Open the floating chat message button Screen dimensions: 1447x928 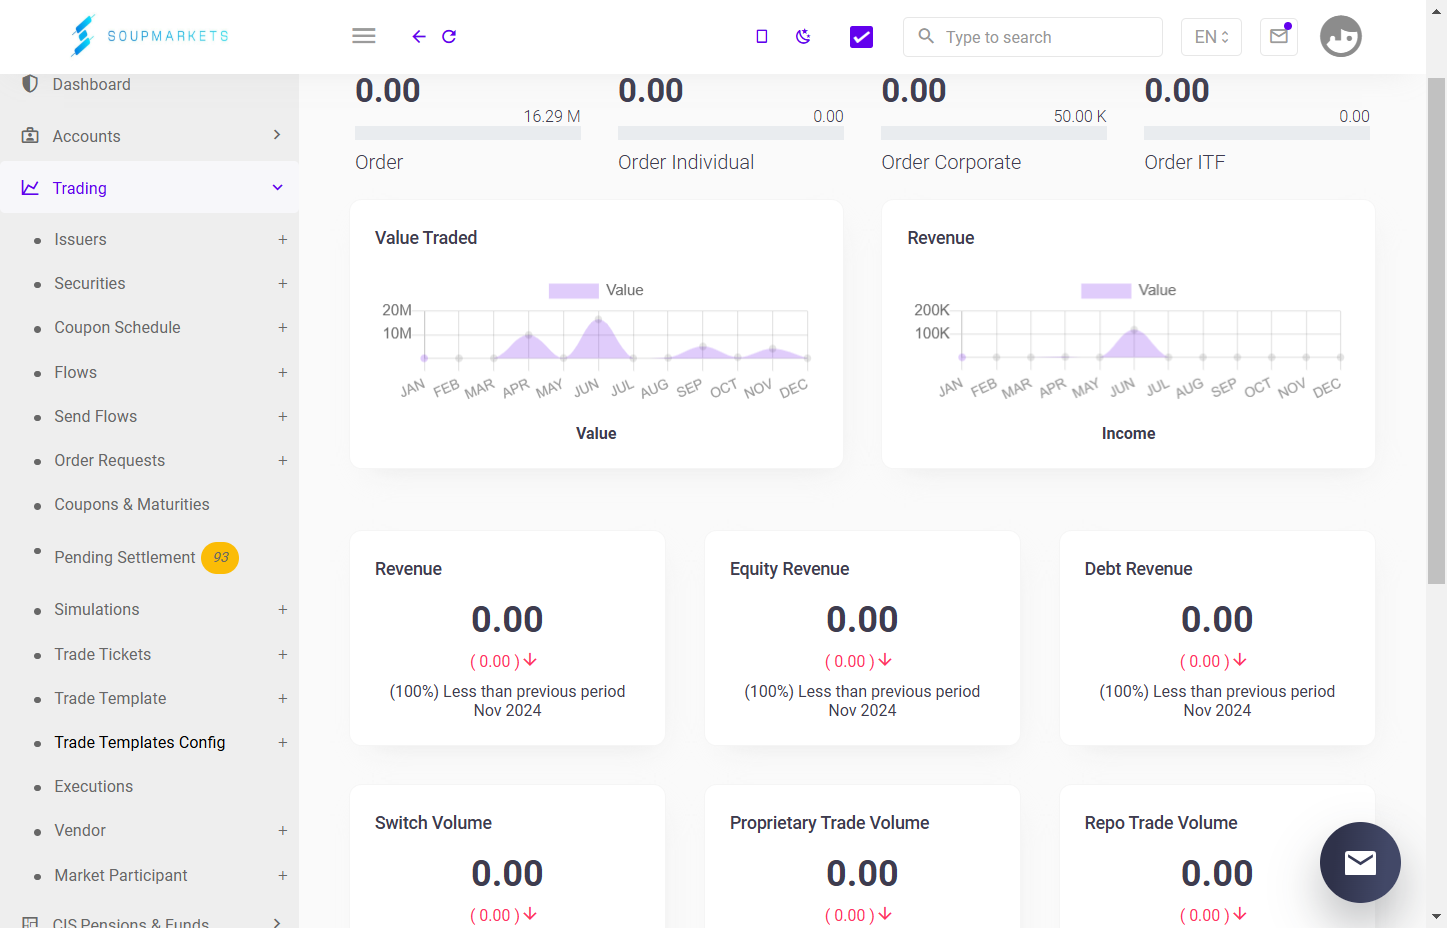1360,862
